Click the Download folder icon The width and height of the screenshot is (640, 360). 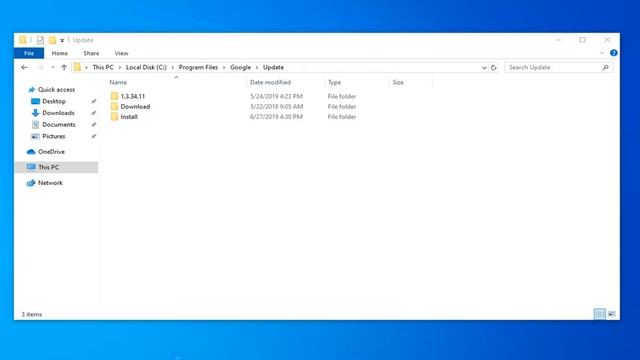(114, 107)
